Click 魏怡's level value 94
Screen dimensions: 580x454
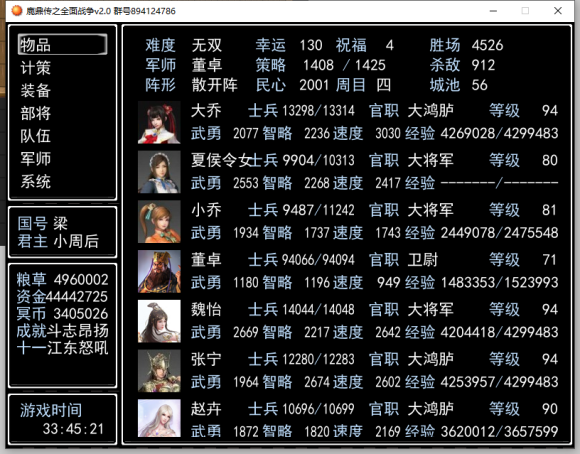tap(550, 309)
